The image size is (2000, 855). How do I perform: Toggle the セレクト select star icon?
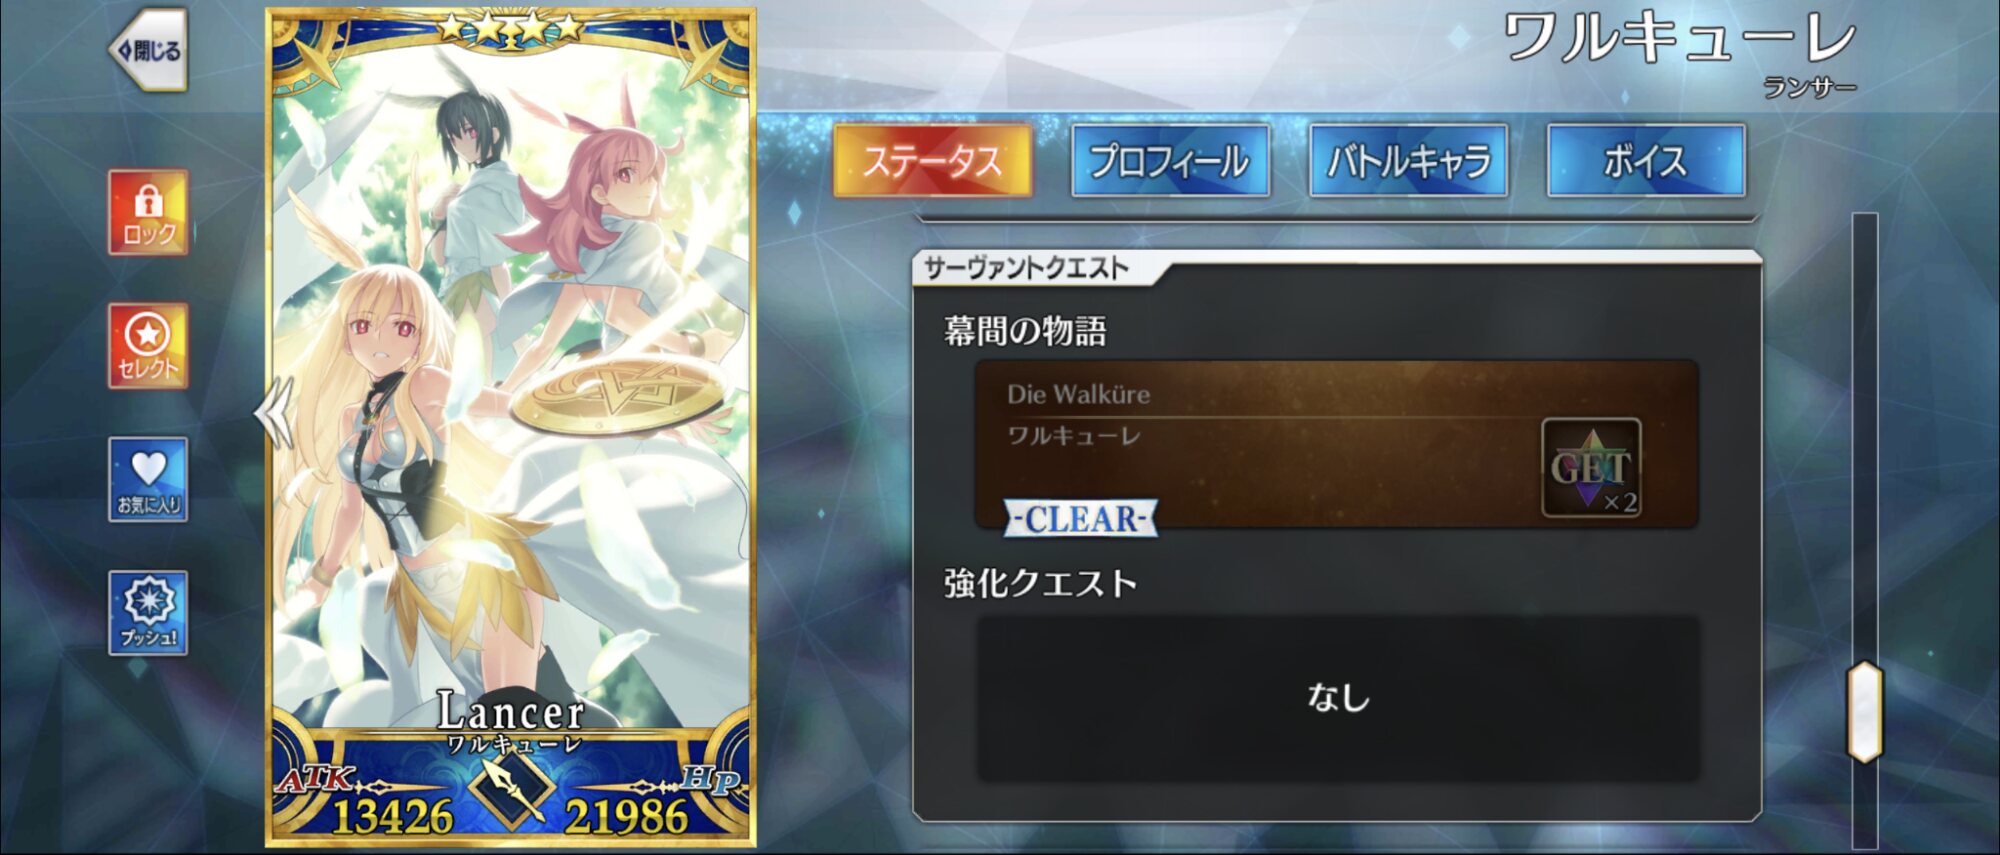pyautogui.click(x=148, y=346)
